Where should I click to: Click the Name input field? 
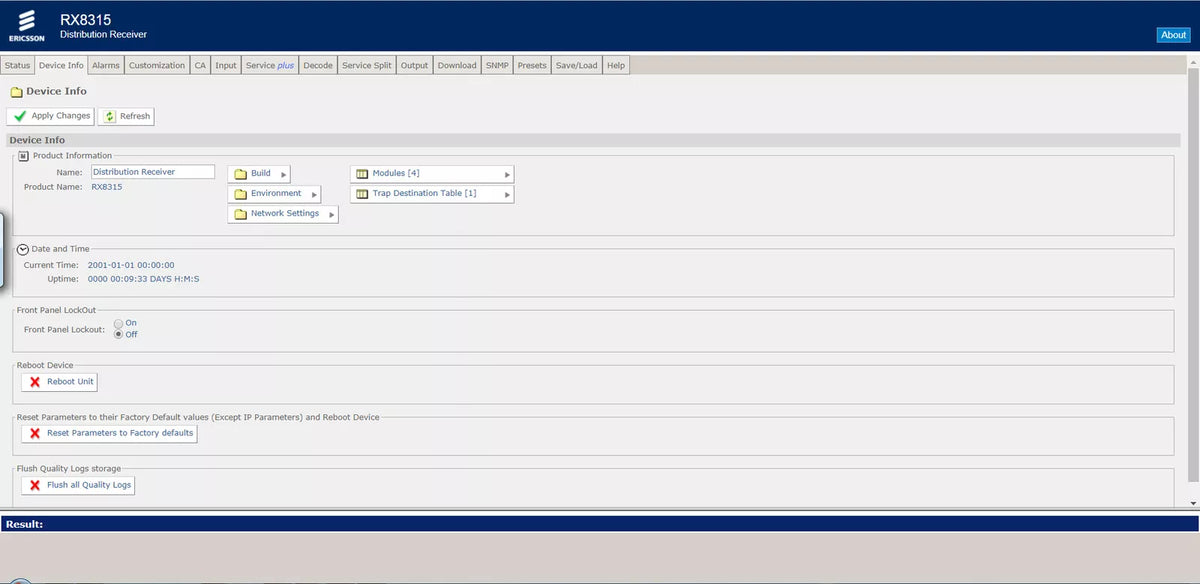(x=152, y=172)
